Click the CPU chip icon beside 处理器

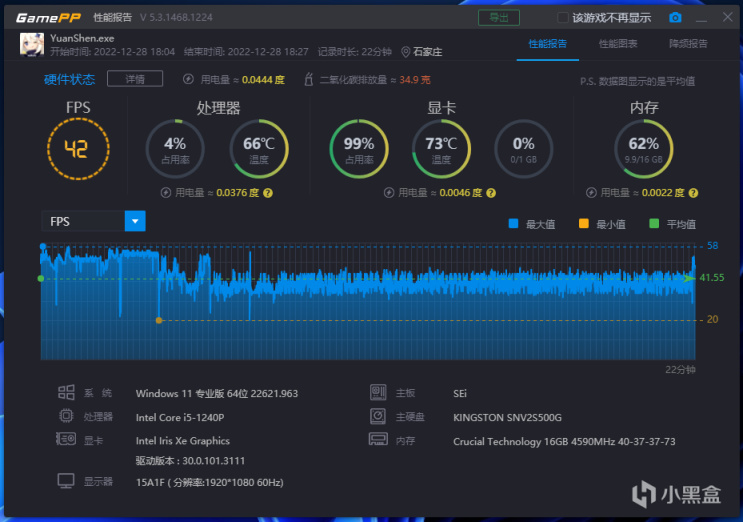click(66, 416)
